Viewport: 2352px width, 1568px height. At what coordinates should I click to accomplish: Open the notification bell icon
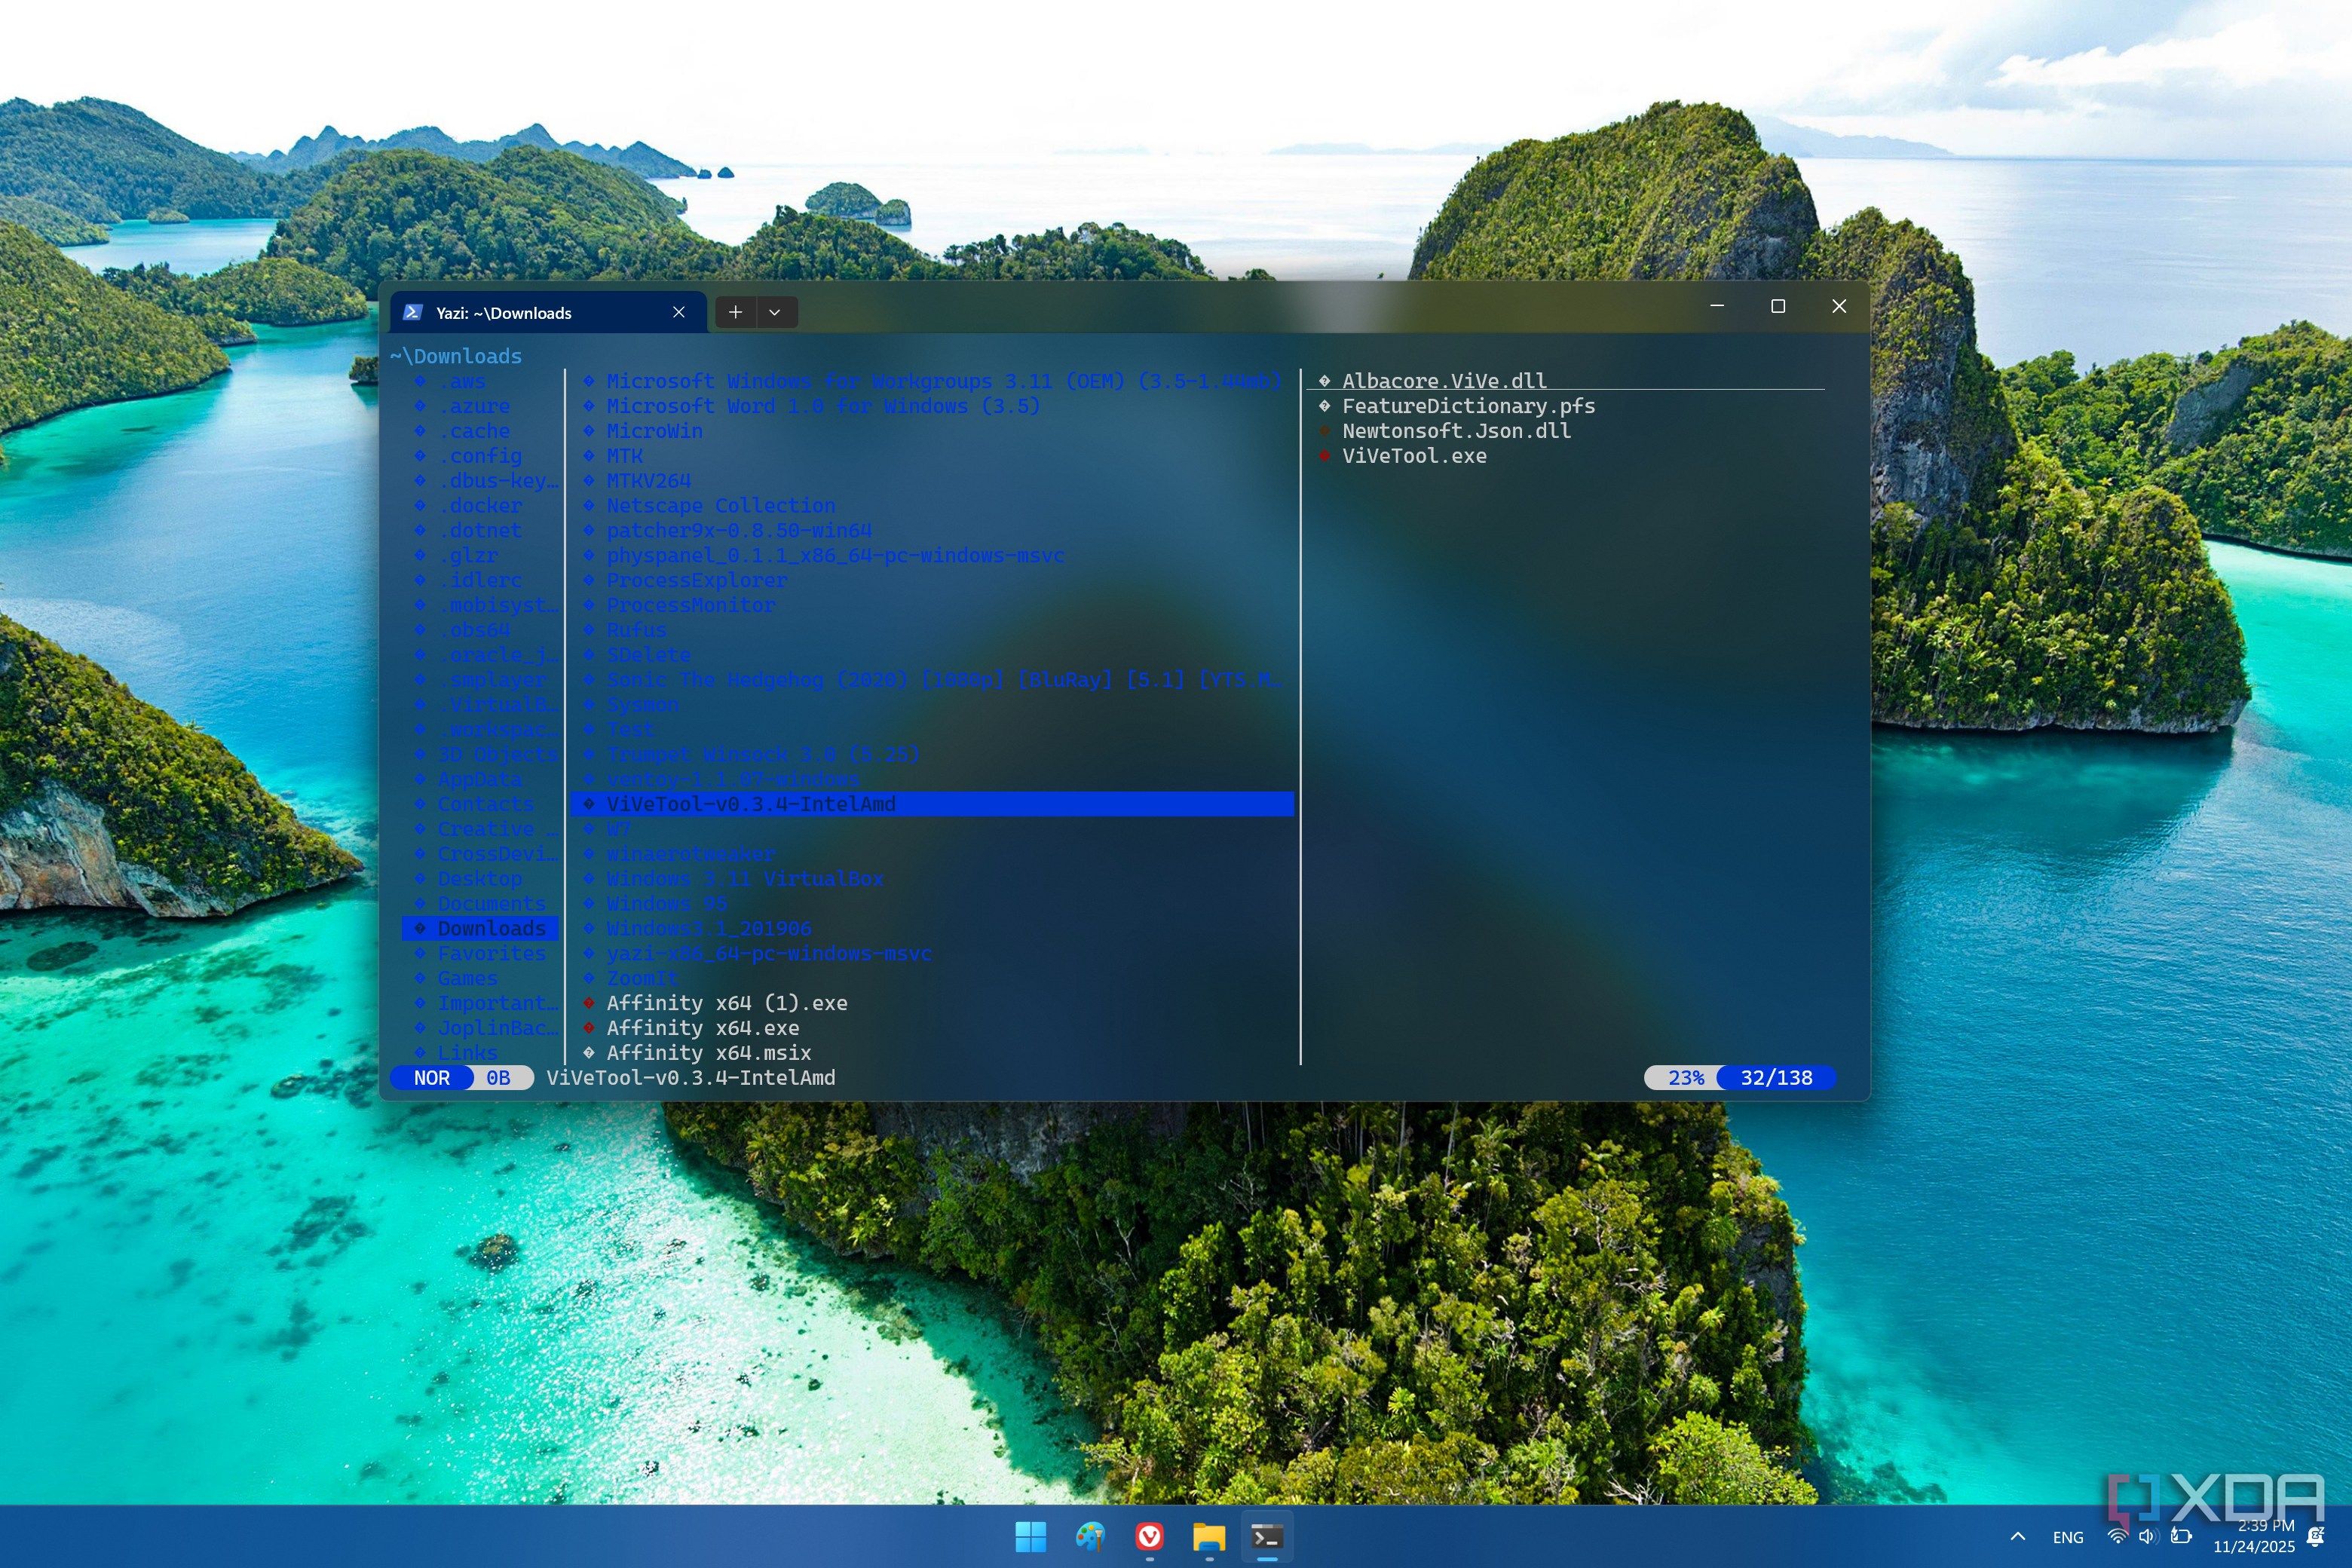pos(2315,1537)
